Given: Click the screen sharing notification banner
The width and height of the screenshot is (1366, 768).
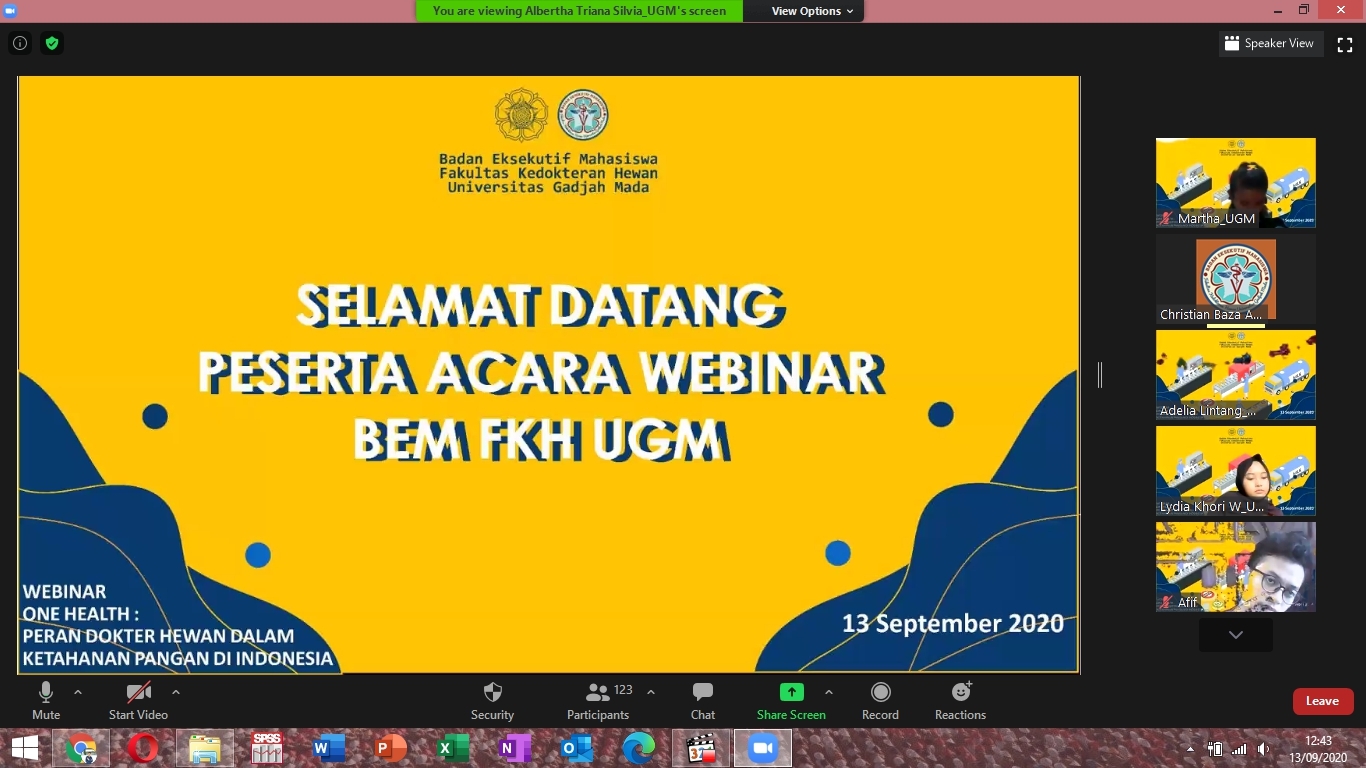Looking at the screenshot, I should pos(580,11).
